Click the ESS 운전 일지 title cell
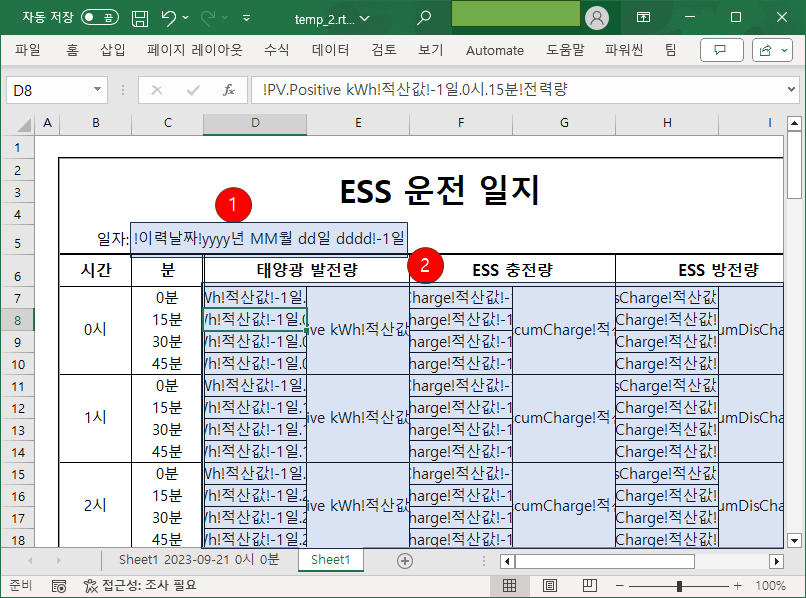This screenshot has height=598, width=806. point(439,190)
